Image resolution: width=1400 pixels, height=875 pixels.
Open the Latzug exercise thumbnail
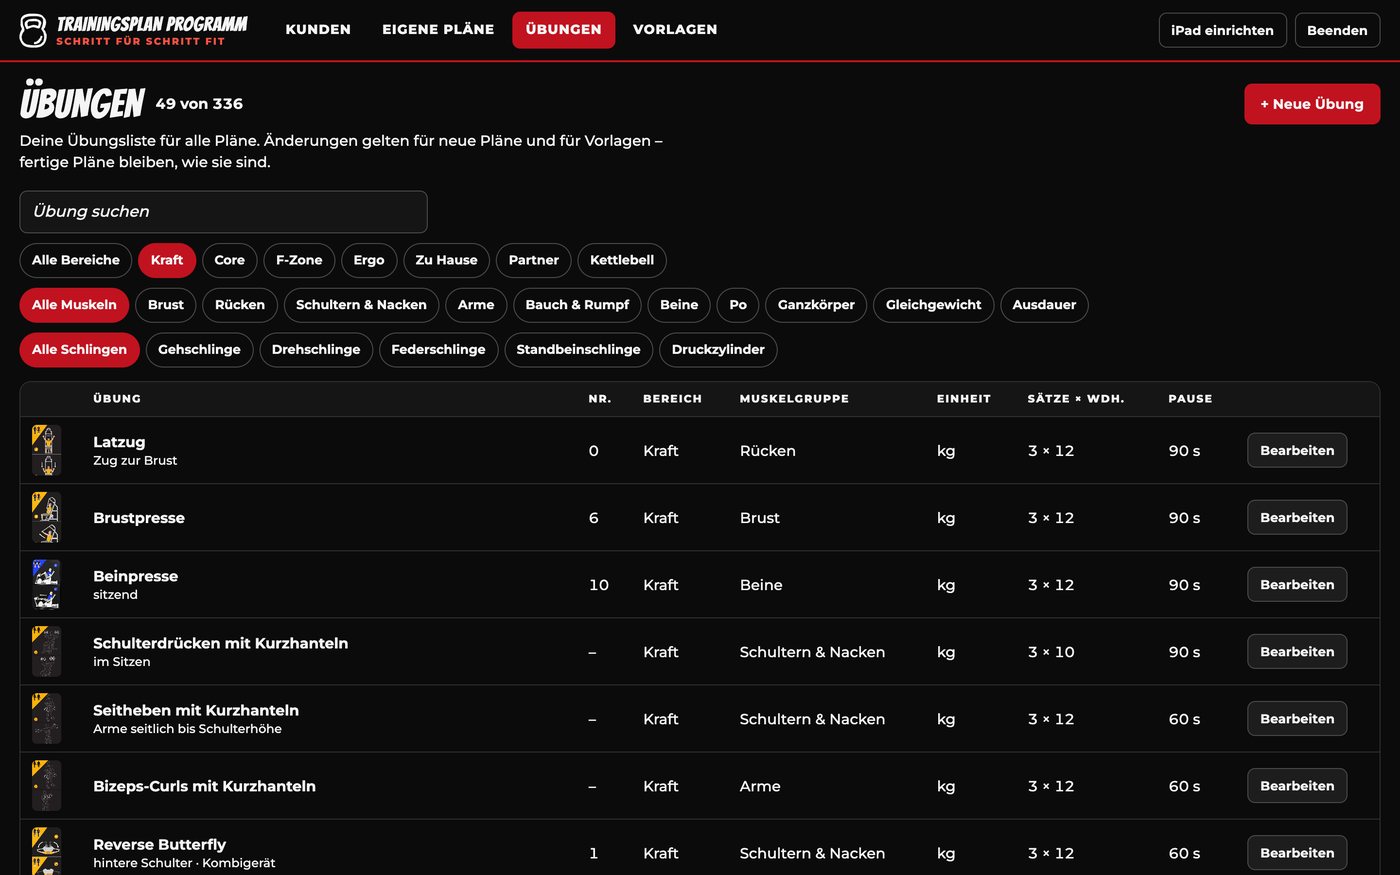(x=47, y=450)
